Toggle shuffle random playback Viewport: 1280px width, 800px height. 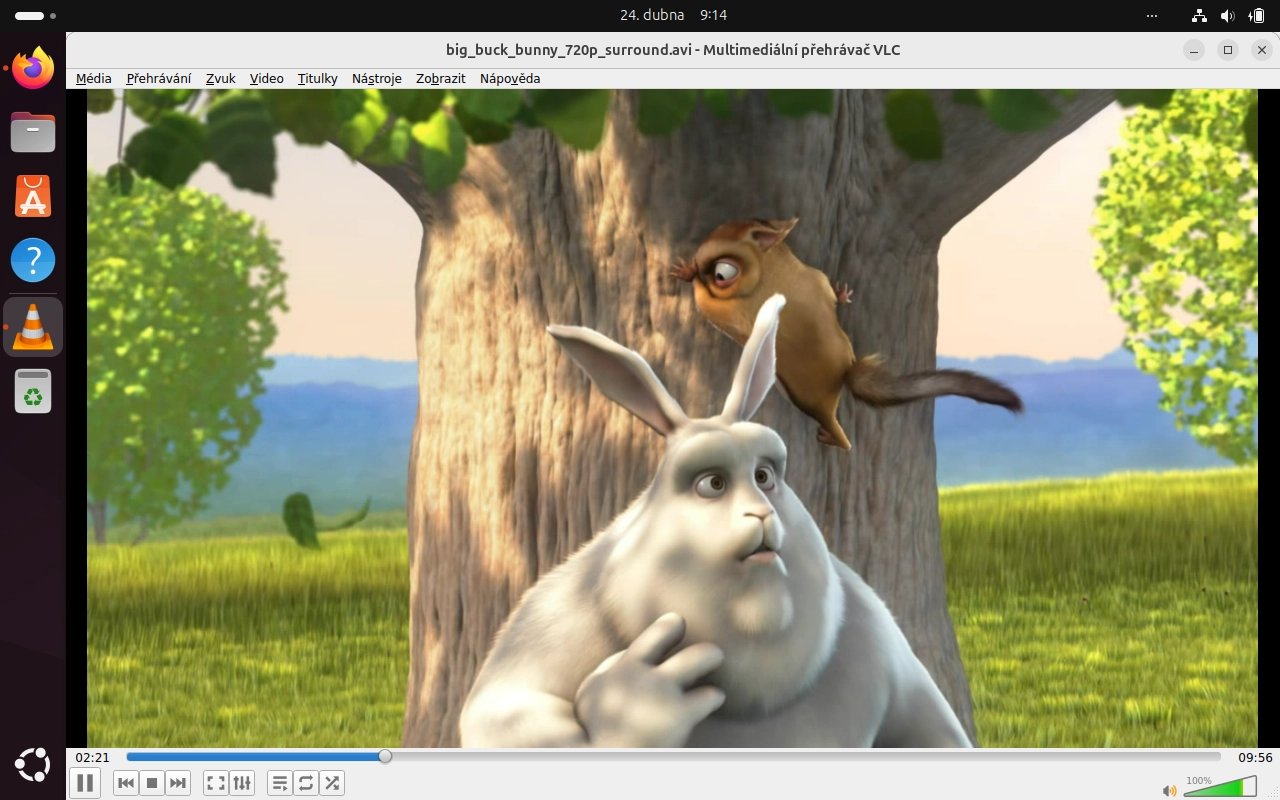[332, 783]
